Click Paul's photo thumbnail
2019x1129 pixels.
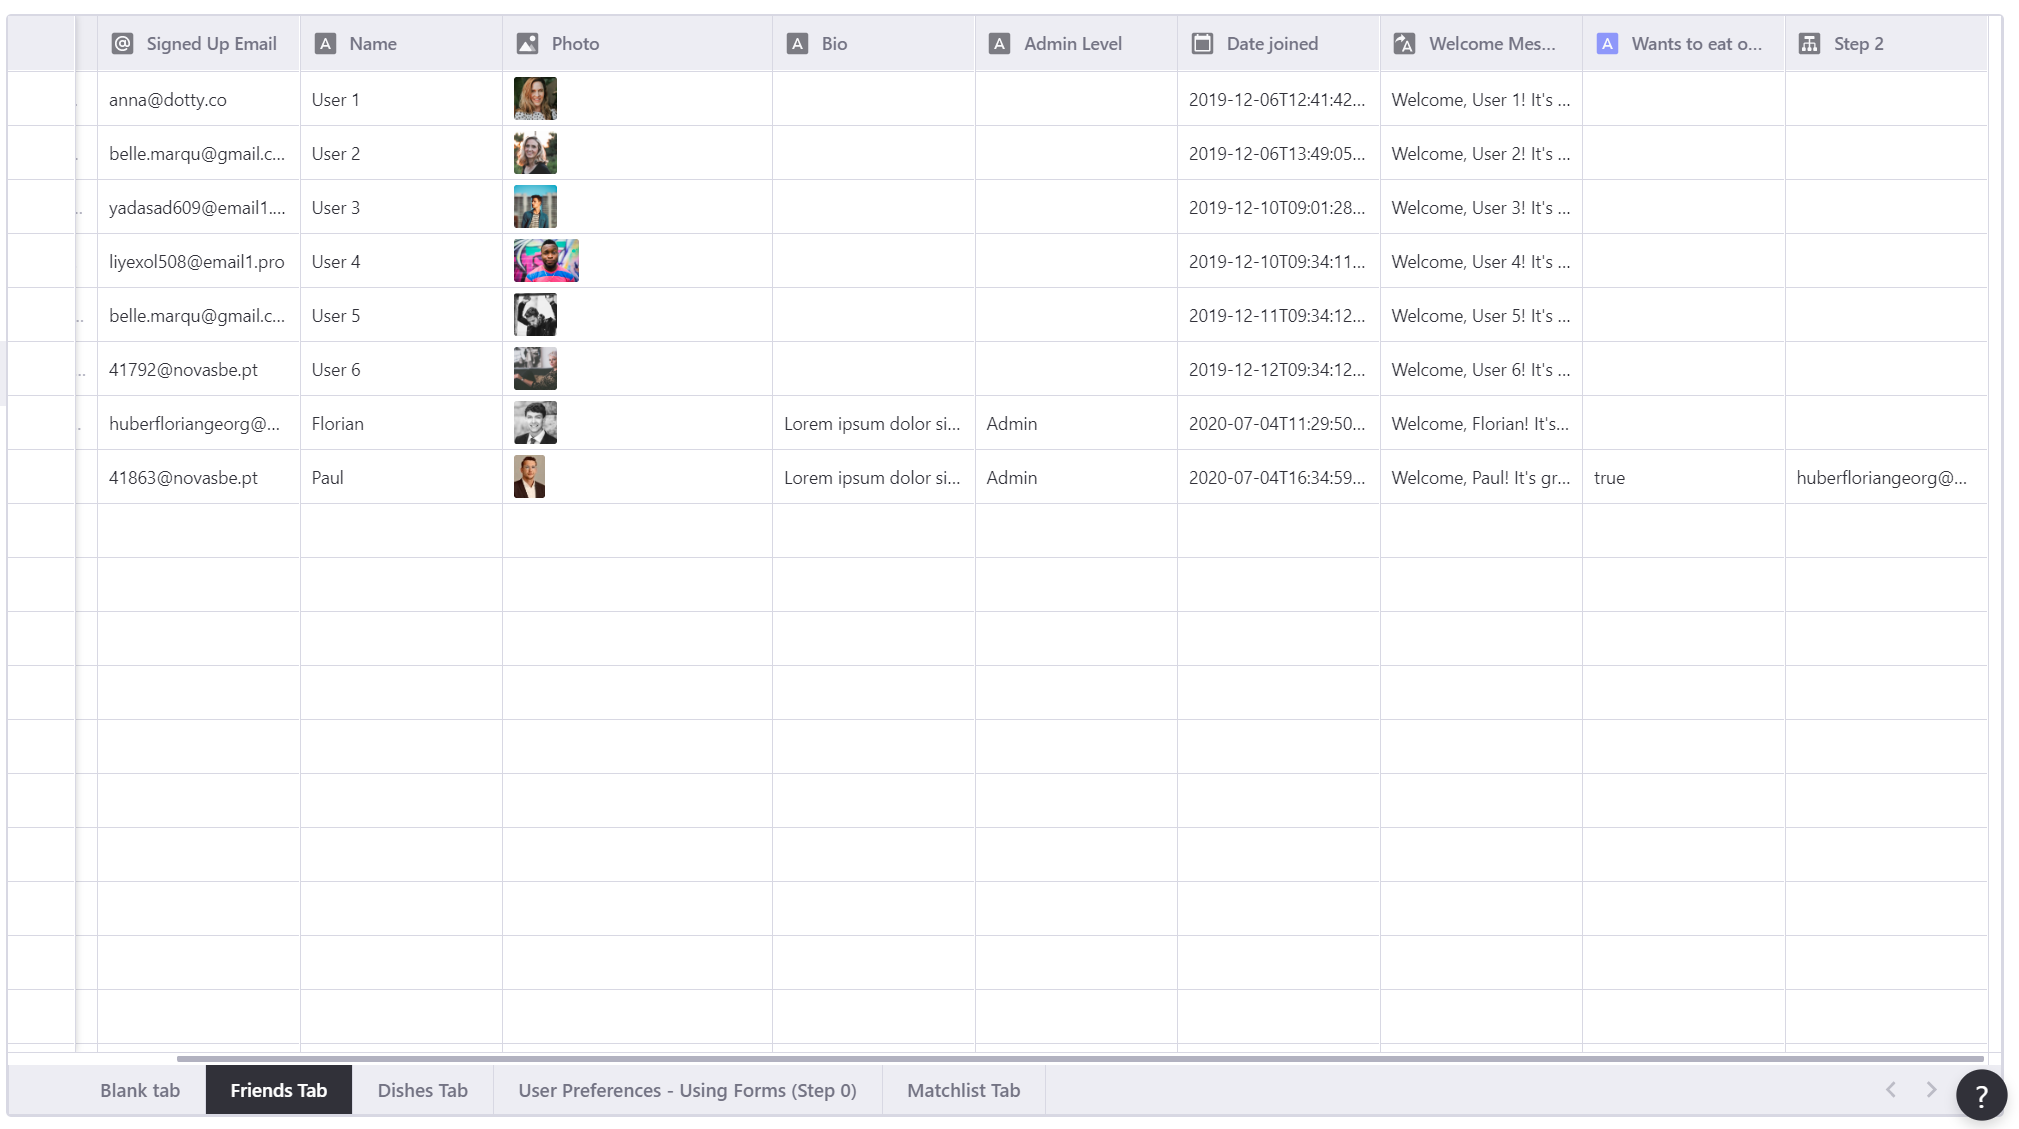coord(529,477)
